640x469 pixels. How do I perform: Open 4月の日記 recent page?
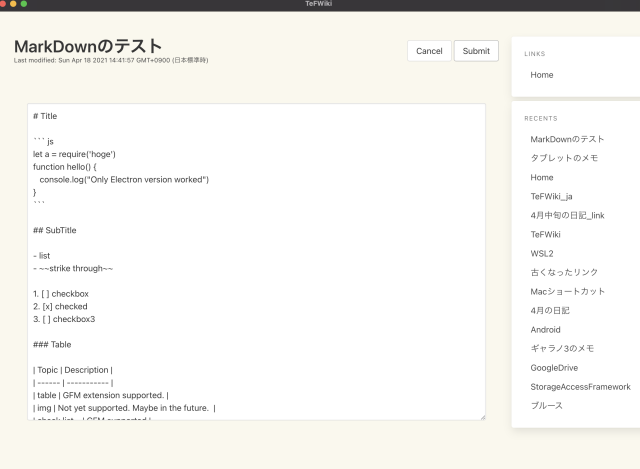click(x=550, y=311)
